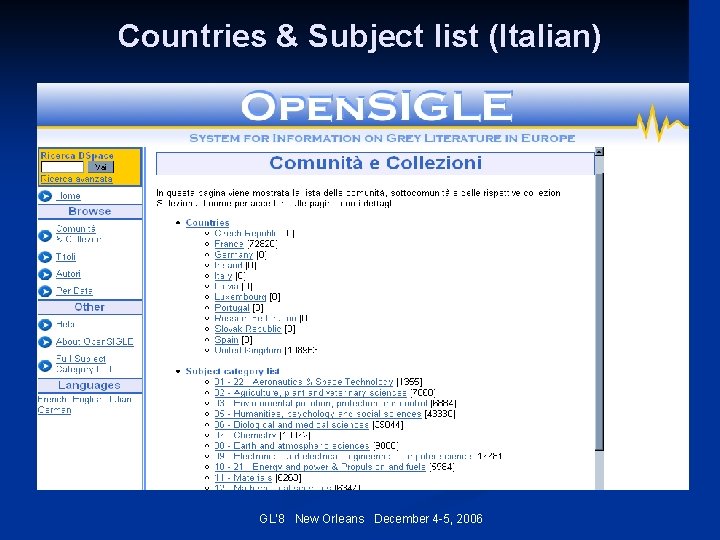Open 06 - Biological and medical sciences
720x540 pixels.
click(292, 425)
